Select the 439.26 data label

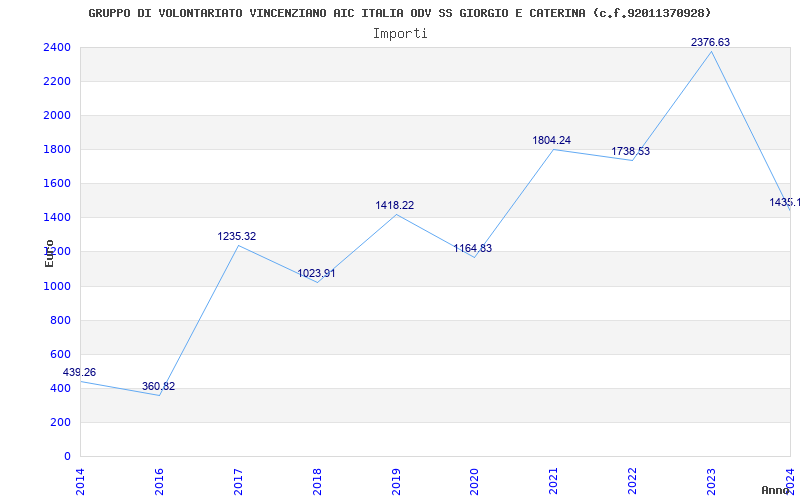click(80, 372)
